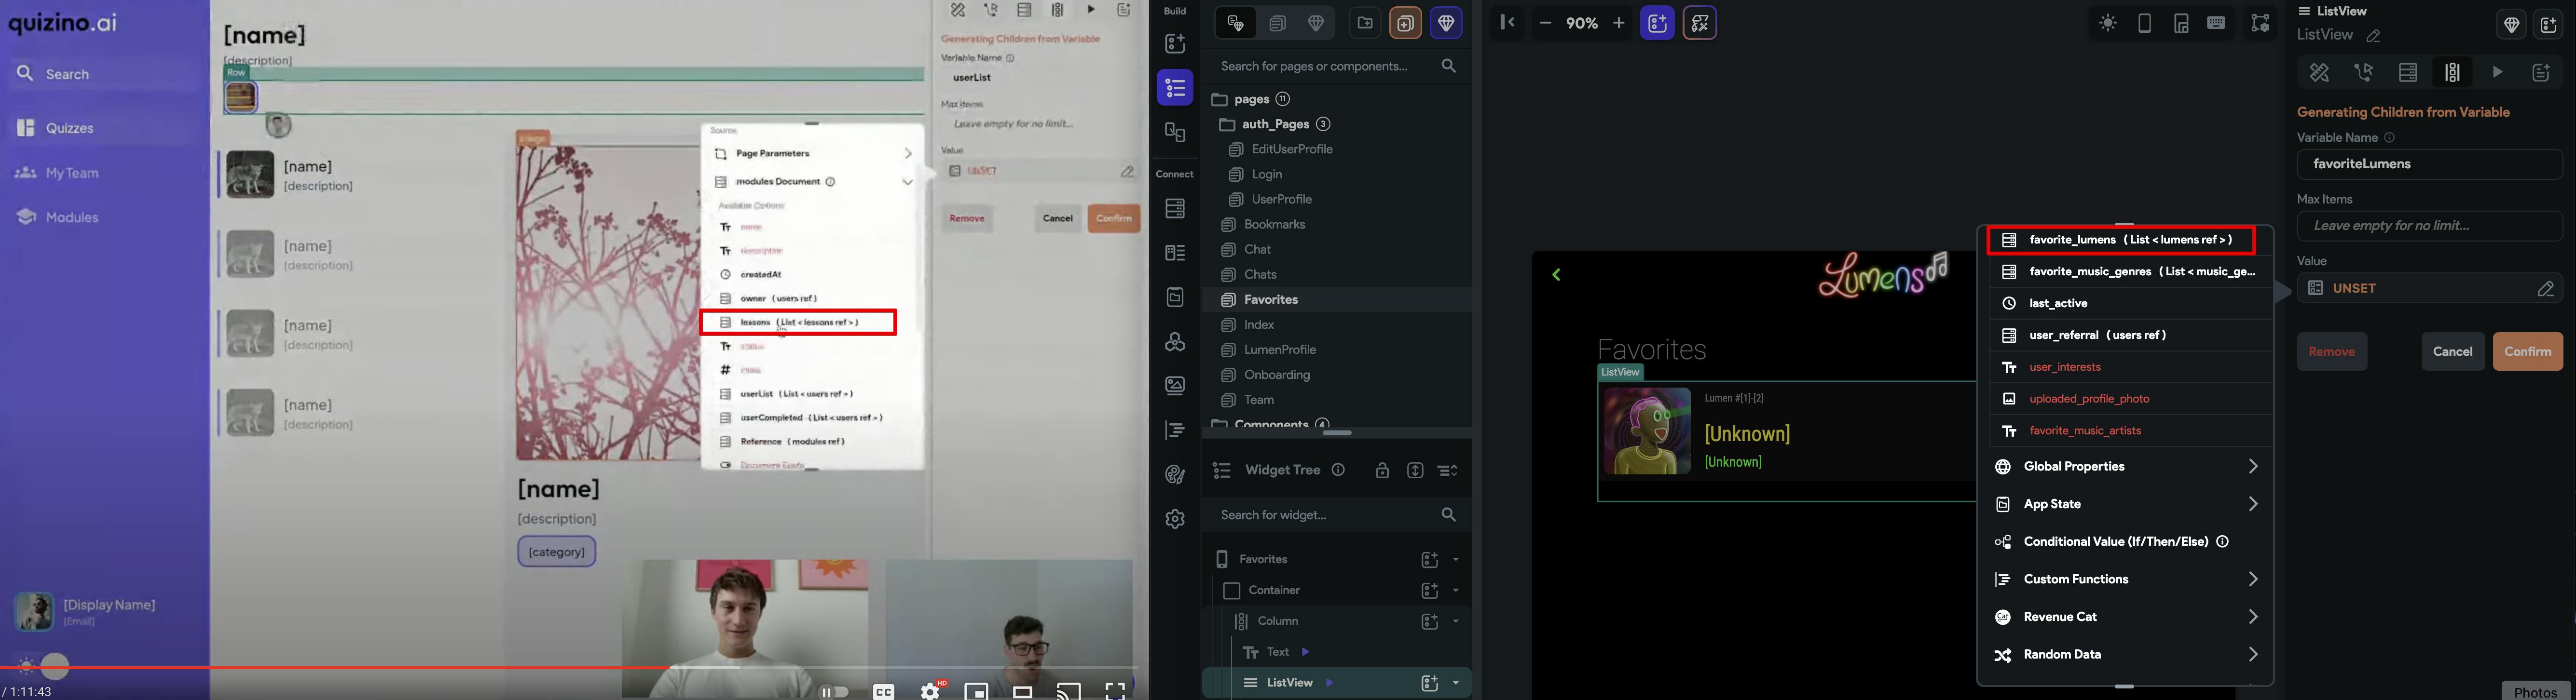Open dropdown arrow on Favorites tree row

tap(1456, 560)
